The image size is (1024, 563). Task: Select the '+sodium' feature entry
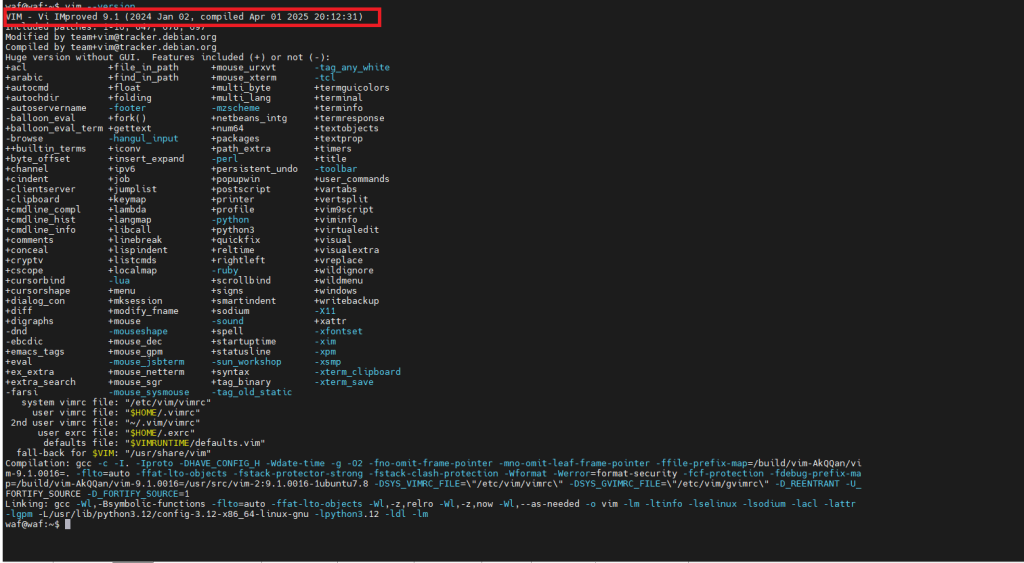(230, 311)
